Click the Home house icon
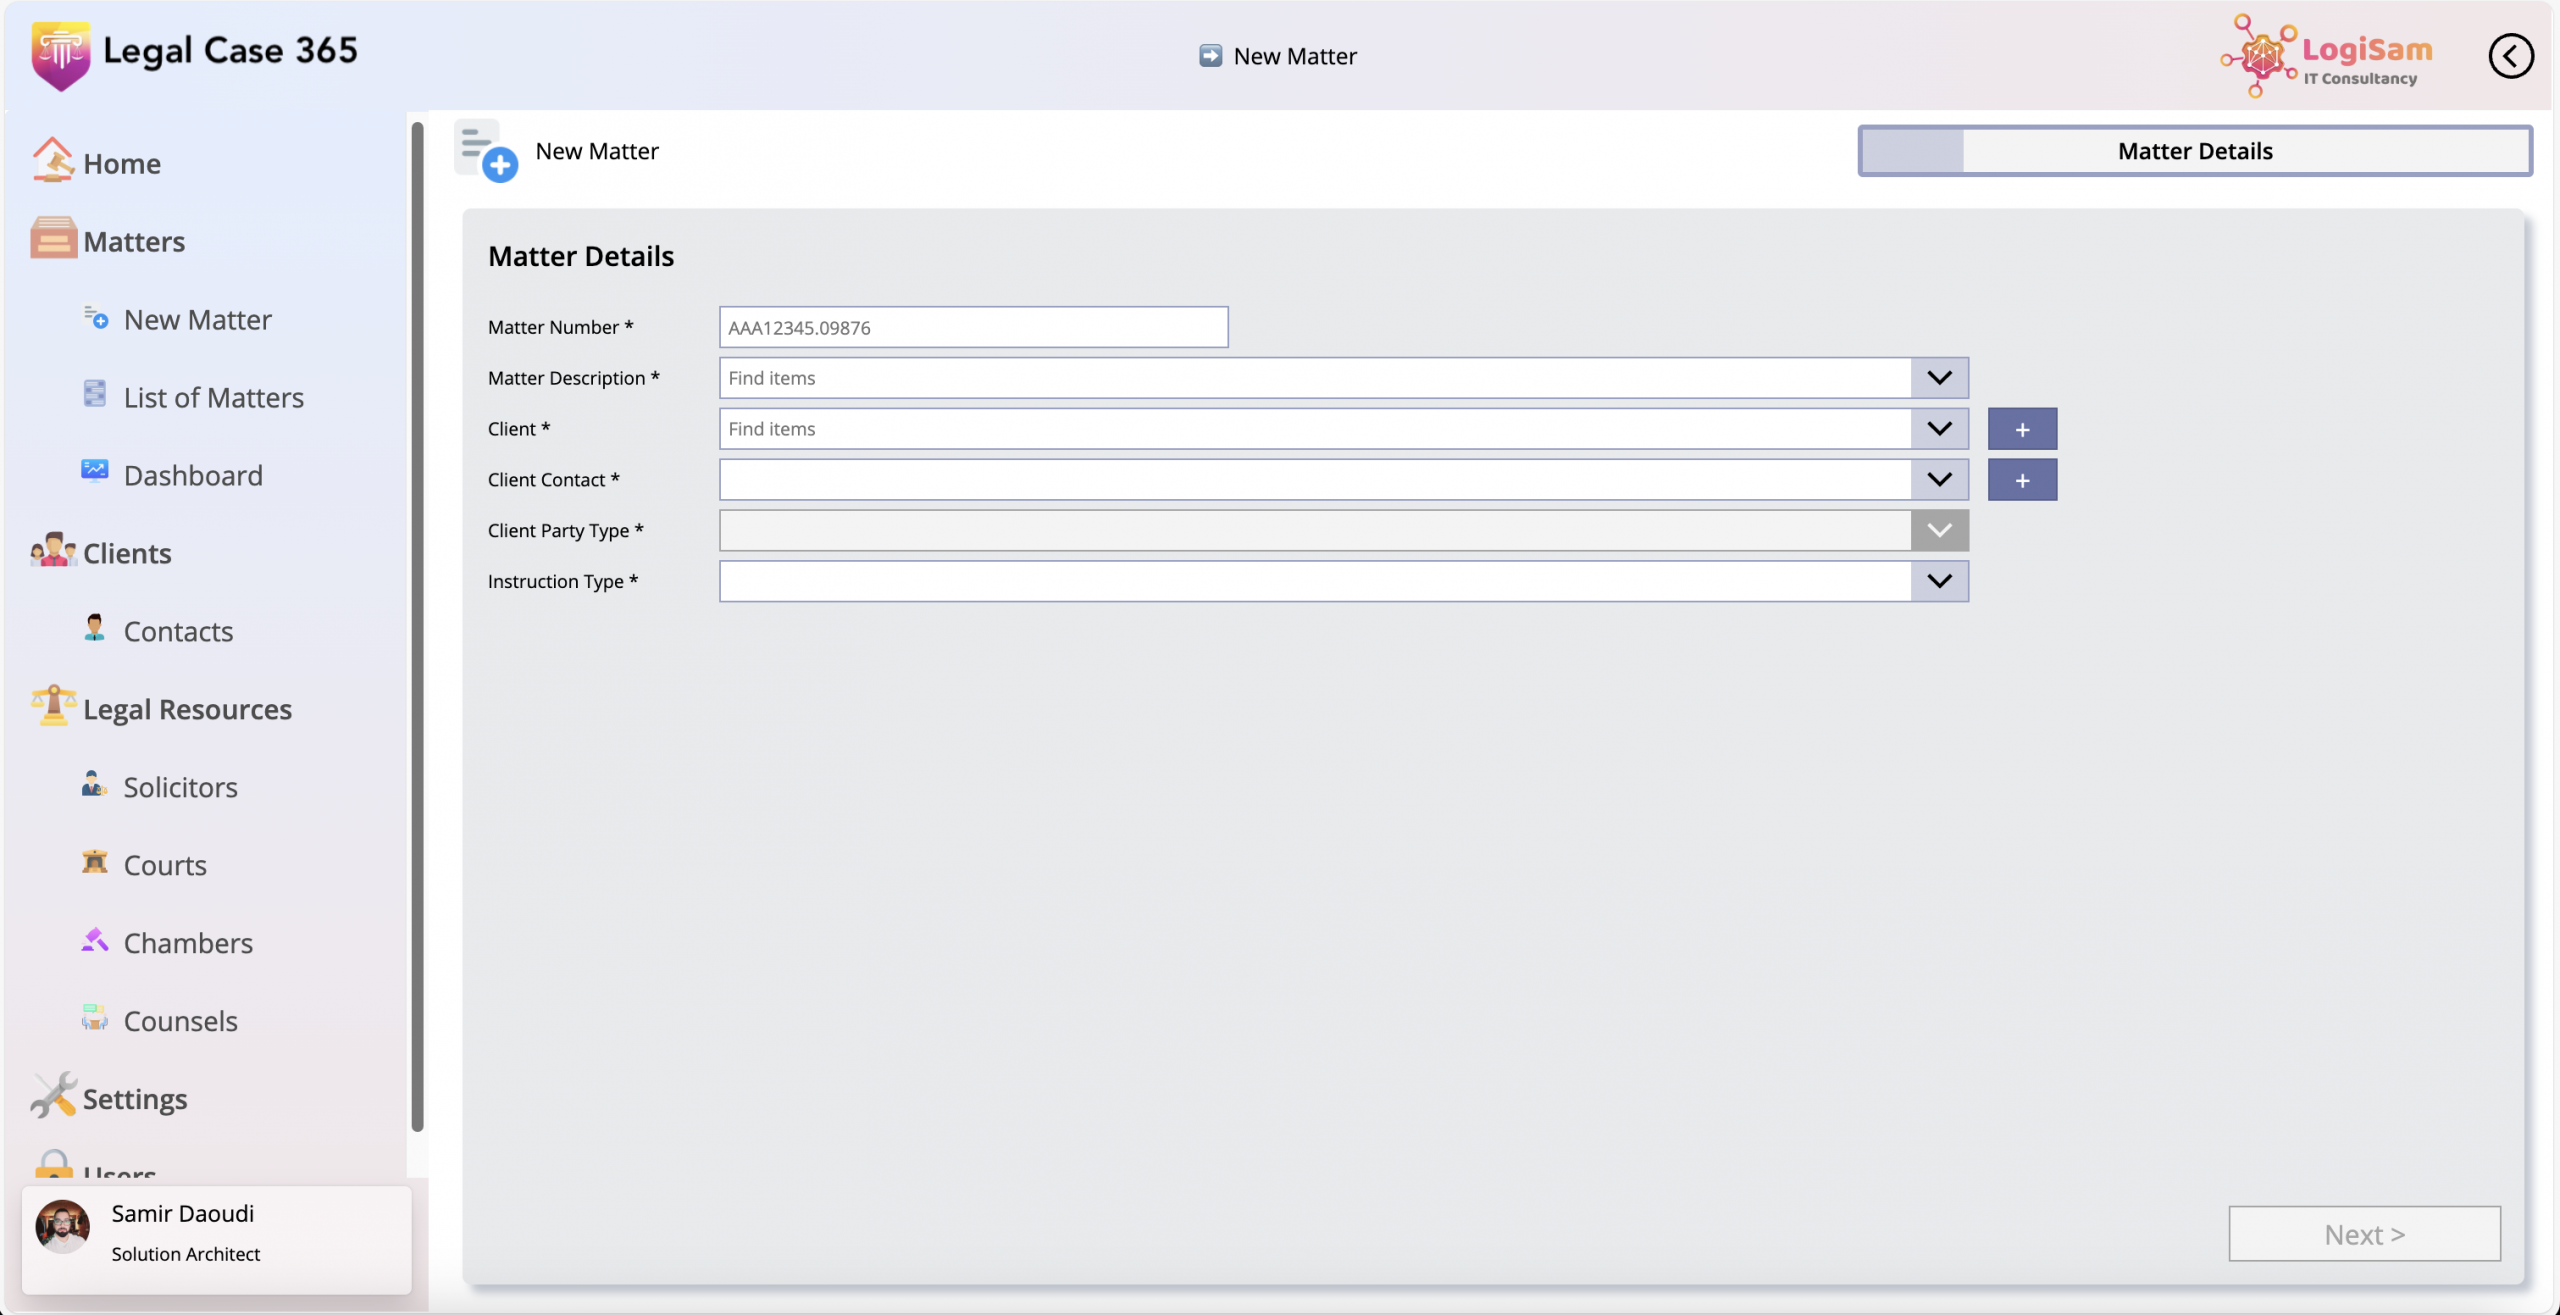The width and height of the screenshot is (2560, 1315). 52,160
